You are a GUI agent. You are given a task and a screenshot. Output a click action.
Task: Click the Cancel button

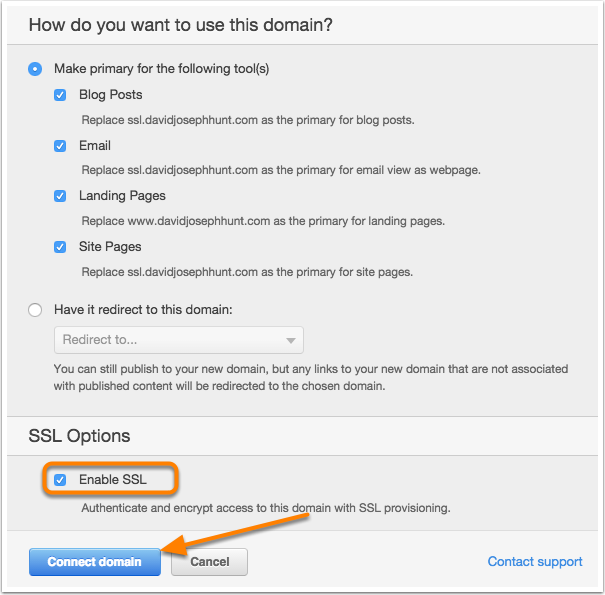pos(210,562)
